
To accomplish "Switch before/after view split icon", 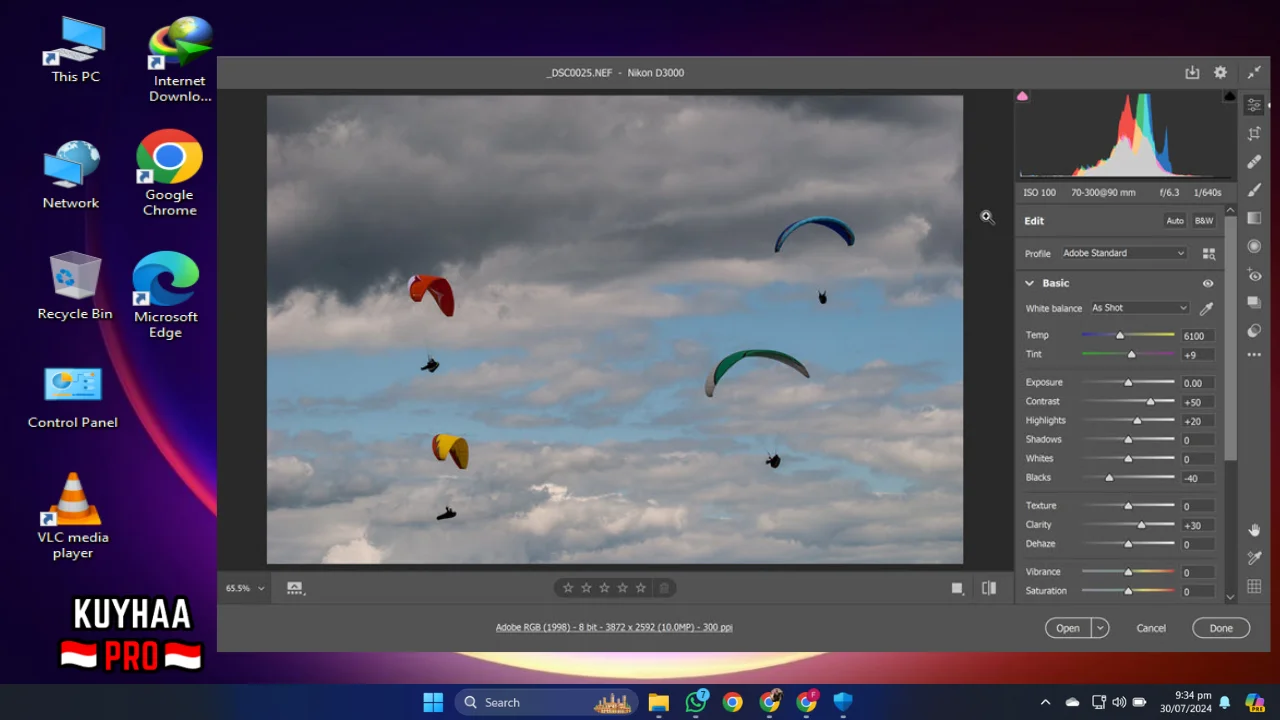I will (989, 588).
